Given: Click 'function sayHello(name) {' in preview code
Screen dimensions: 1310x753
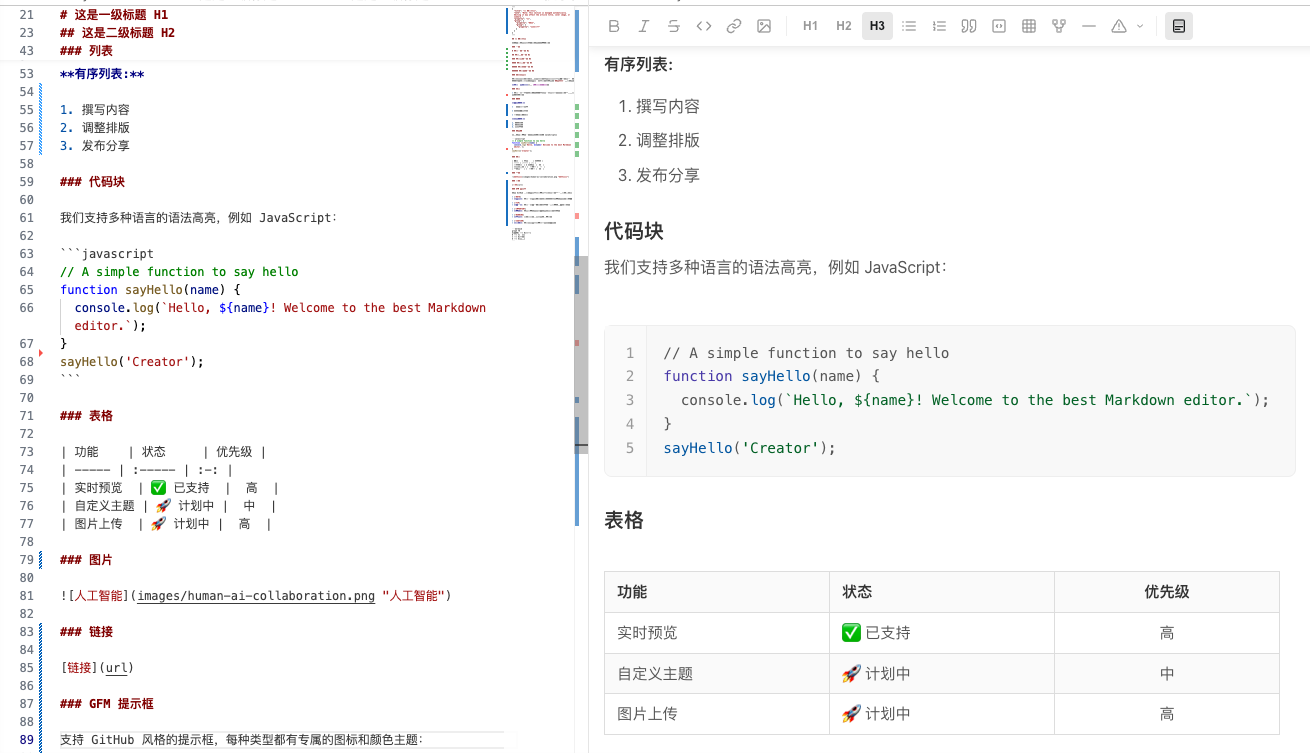Looking at the screenshot, I should (x=771, y=376).
